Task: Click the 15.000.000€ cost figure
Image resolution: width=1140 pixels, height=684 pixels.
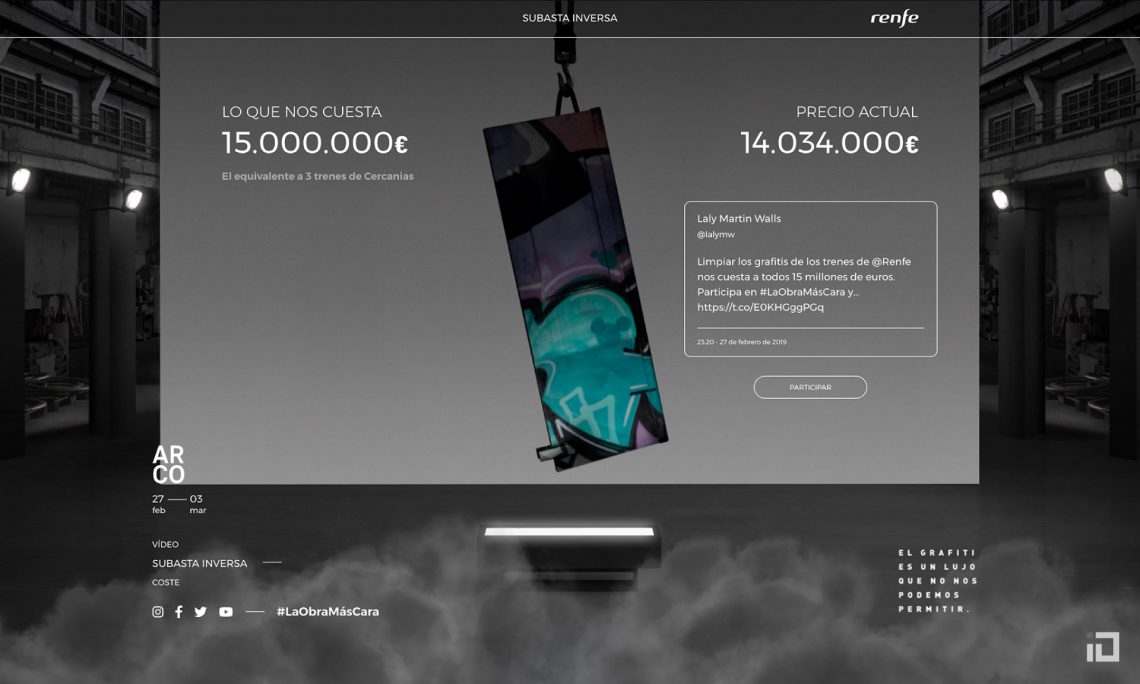Action: 315,142
